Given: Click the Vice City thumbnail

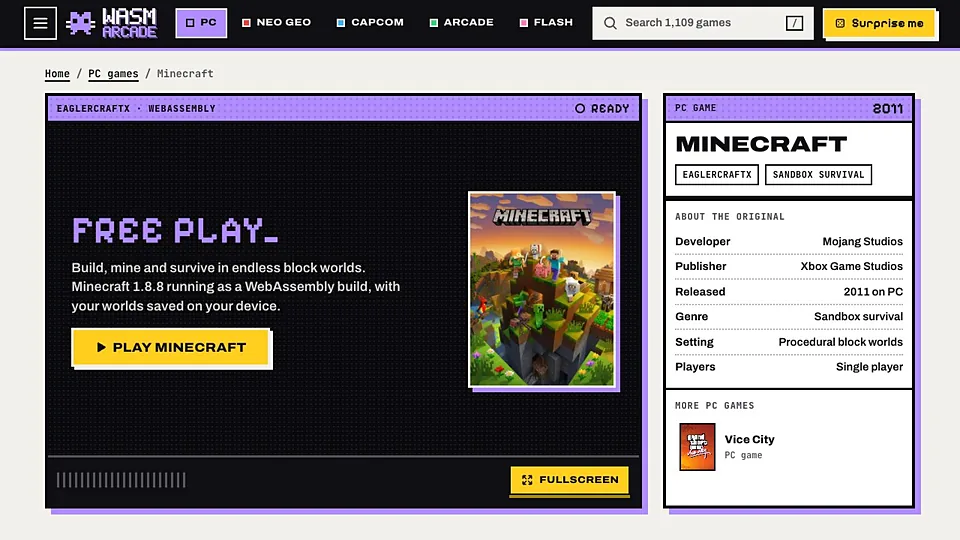Looking at the screenshot, I should click(697, 447).
